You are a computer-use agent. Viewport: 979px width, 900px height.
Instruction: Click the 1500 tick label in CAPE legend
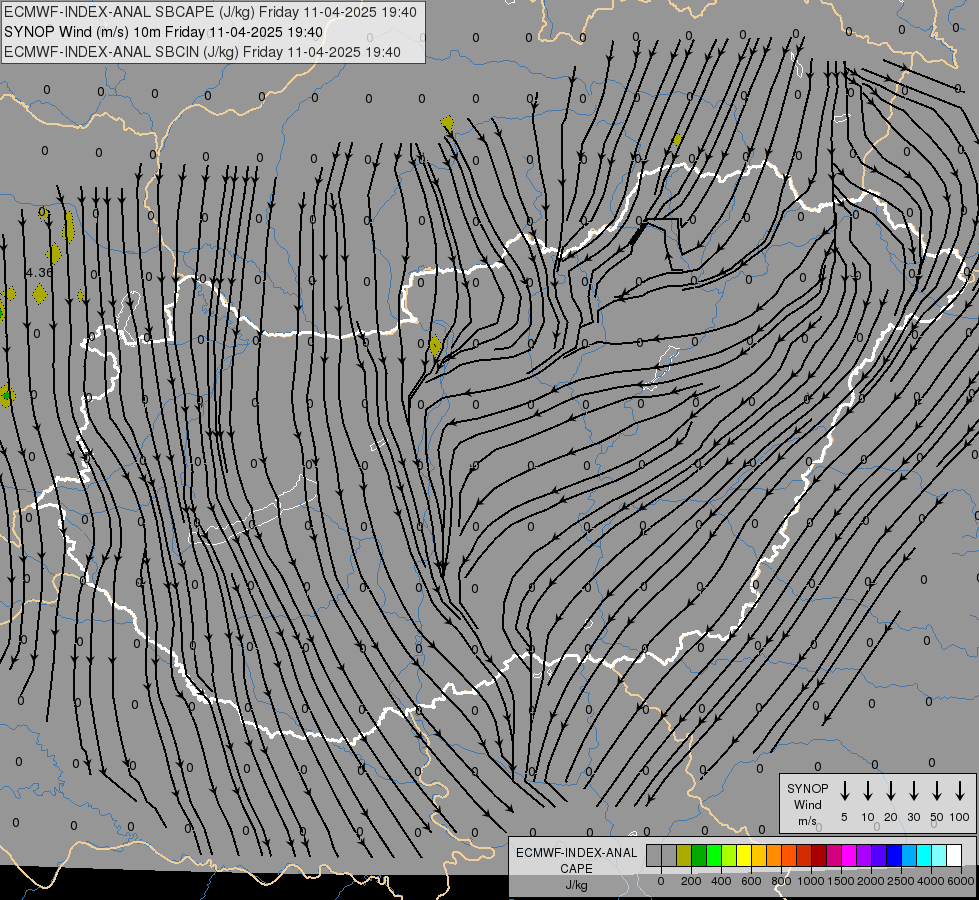click(841, 881)
